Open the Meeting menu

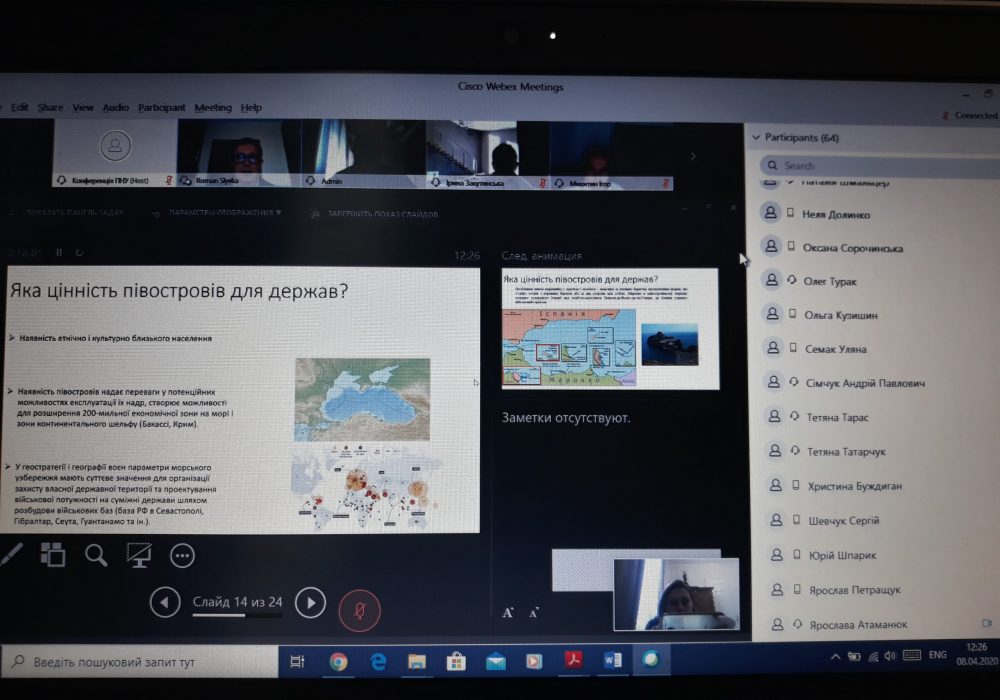point(212,108)
